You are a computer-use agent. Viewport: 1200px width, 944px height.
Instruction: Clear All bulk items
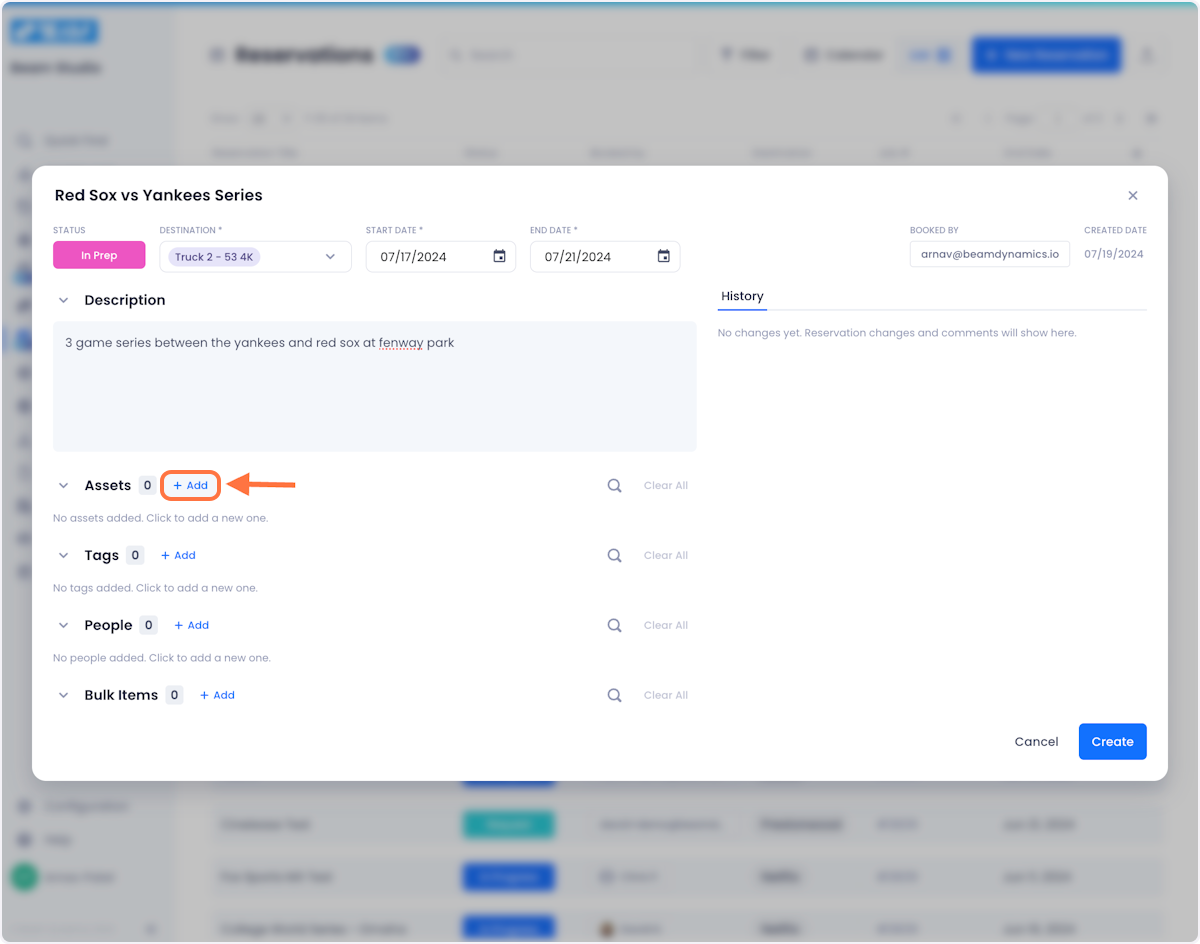pyautogui.click(x=666, y=696)
